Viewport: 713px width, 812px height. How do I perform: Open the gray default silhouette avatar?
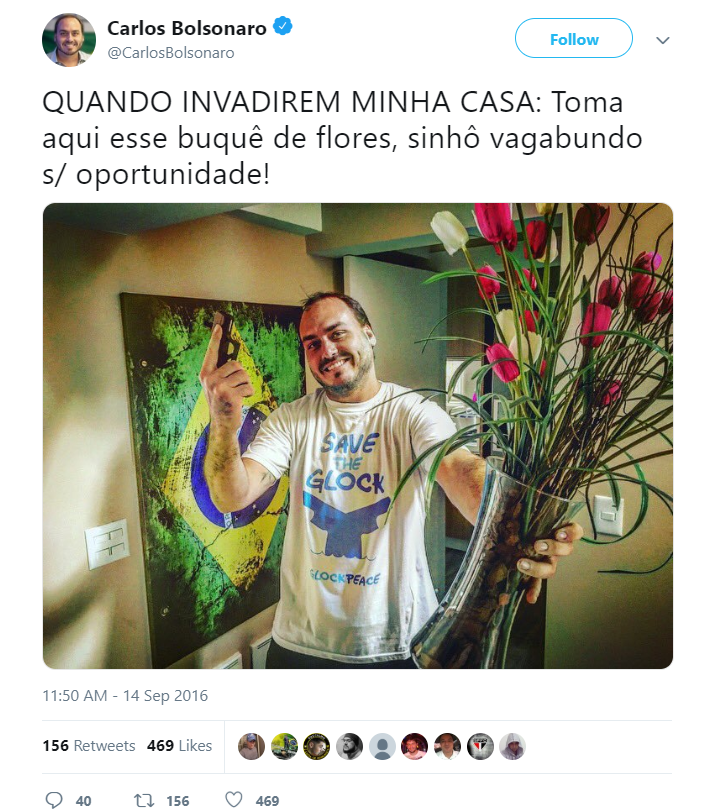pyautogui.click(x=382, y=746)
